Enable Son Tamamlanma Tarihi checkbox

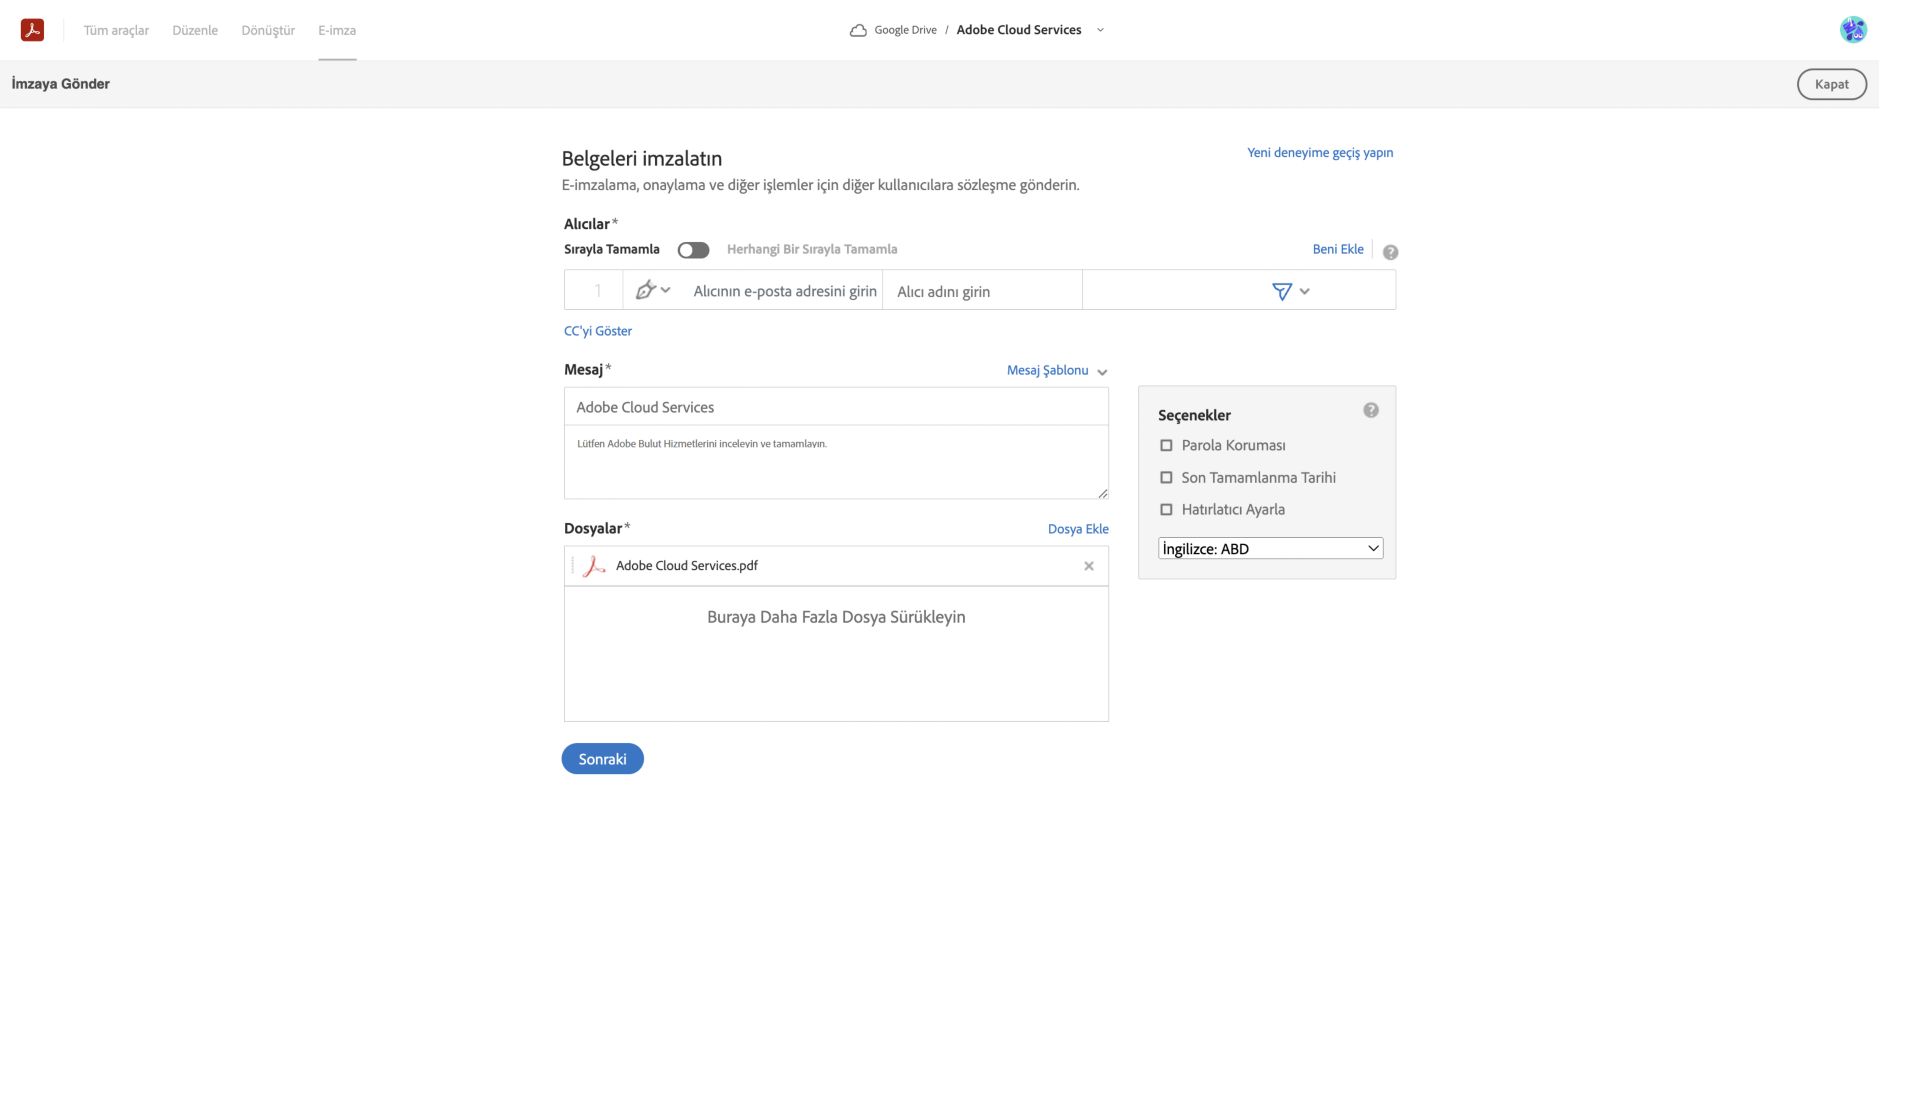(x=1166, y=477)
